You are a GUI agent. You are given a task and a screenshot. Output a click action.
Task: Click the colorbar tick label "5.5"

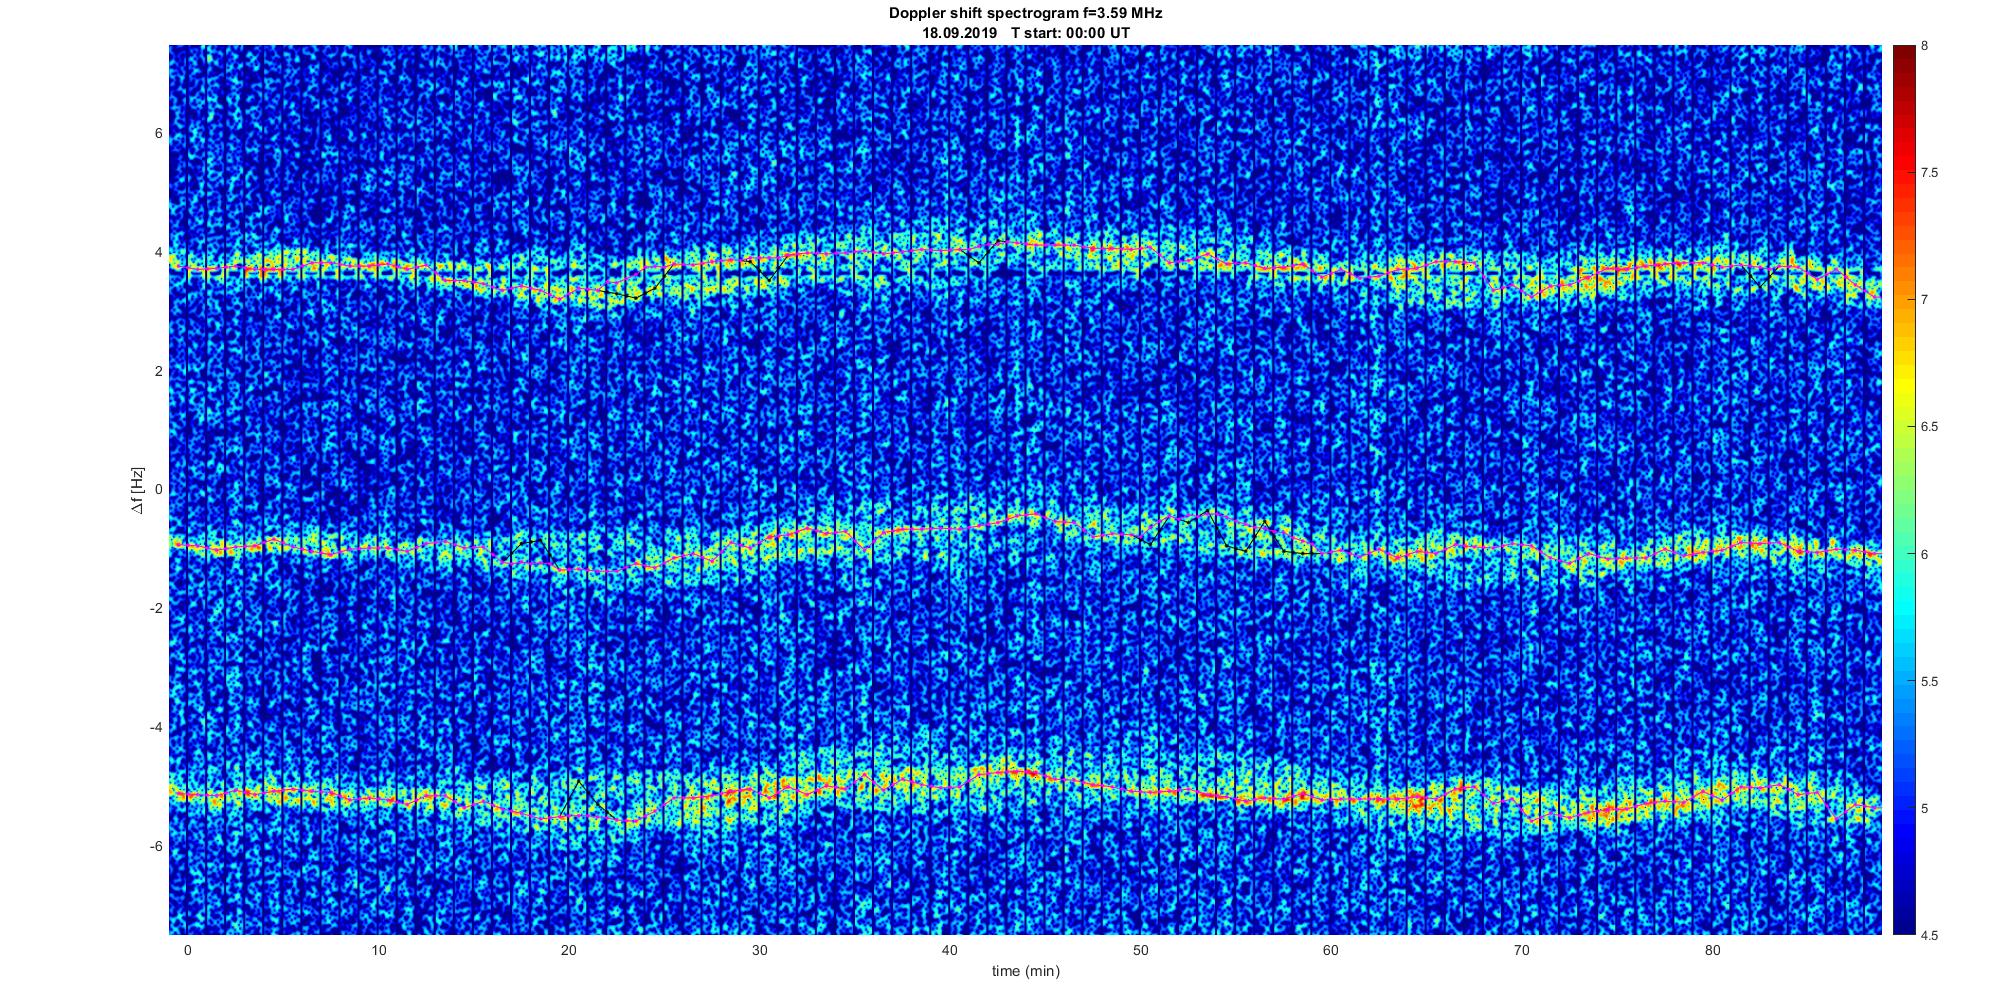[1929, 682]
